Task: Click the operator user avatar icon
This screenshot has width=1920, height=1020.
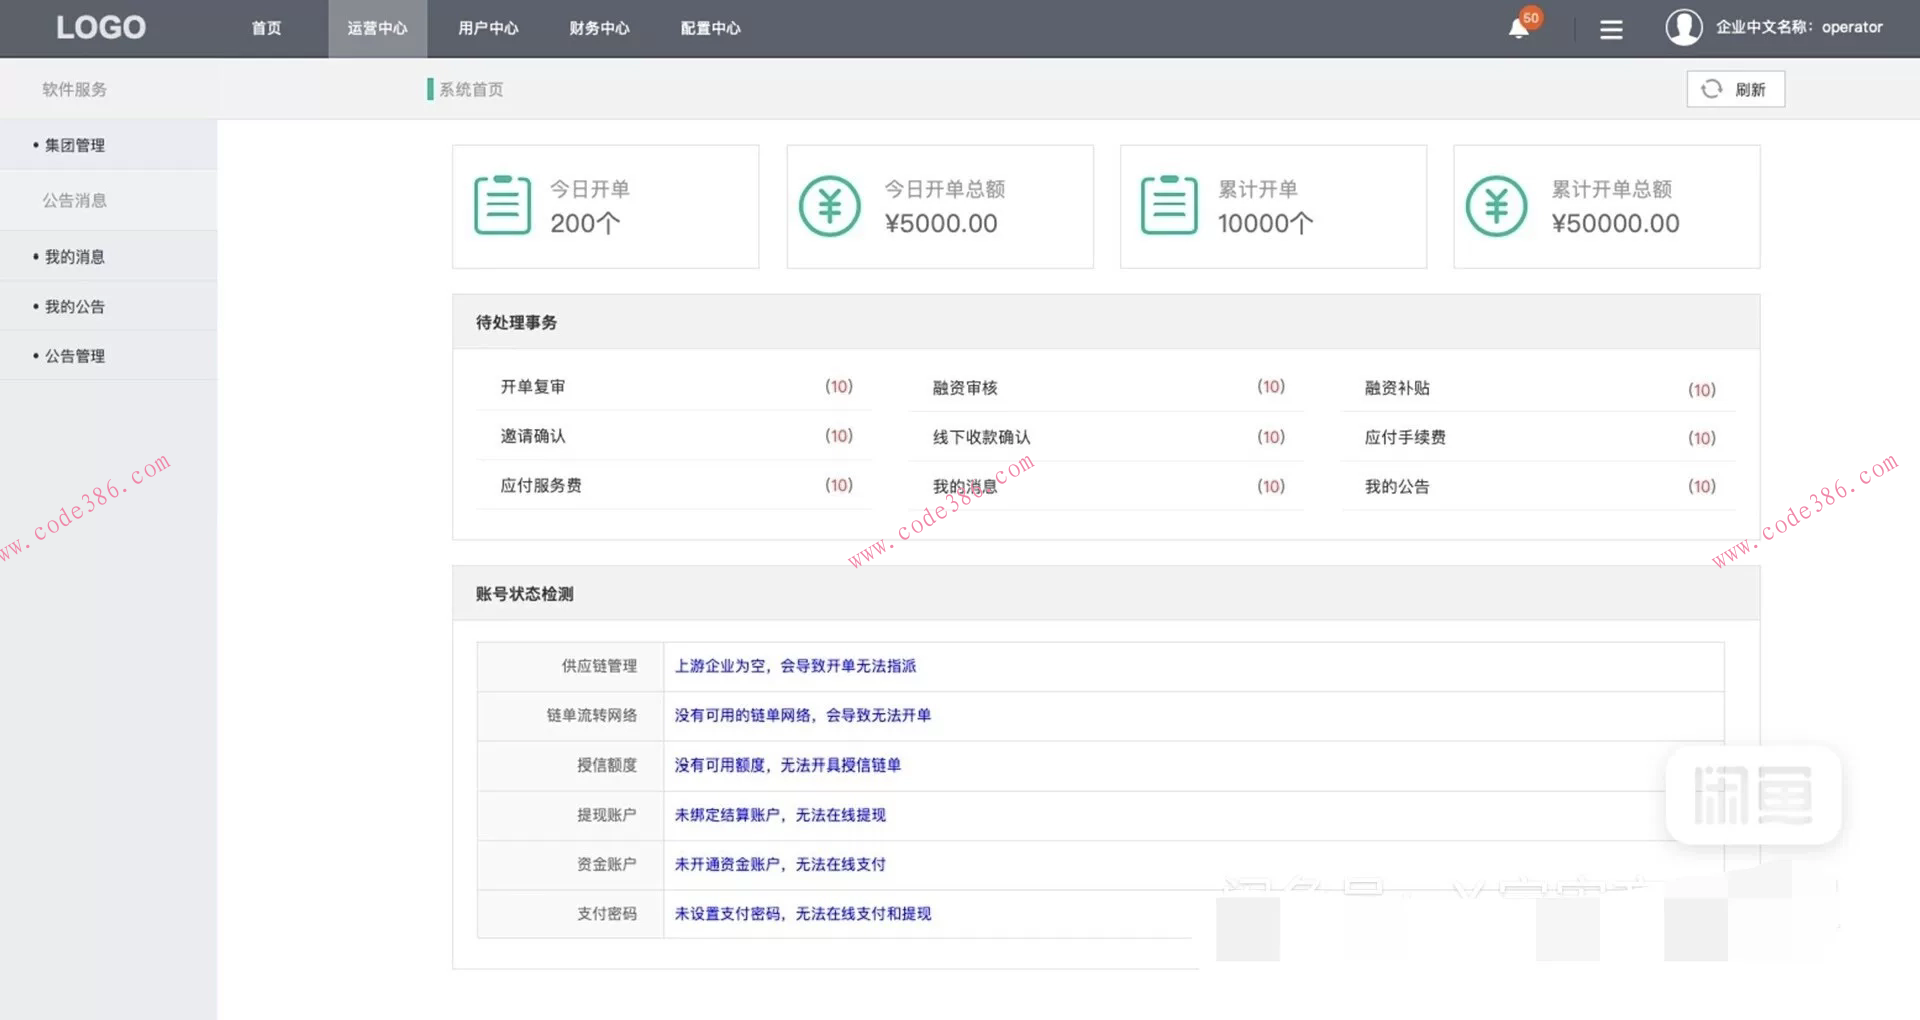Action: pos(1683,28)
